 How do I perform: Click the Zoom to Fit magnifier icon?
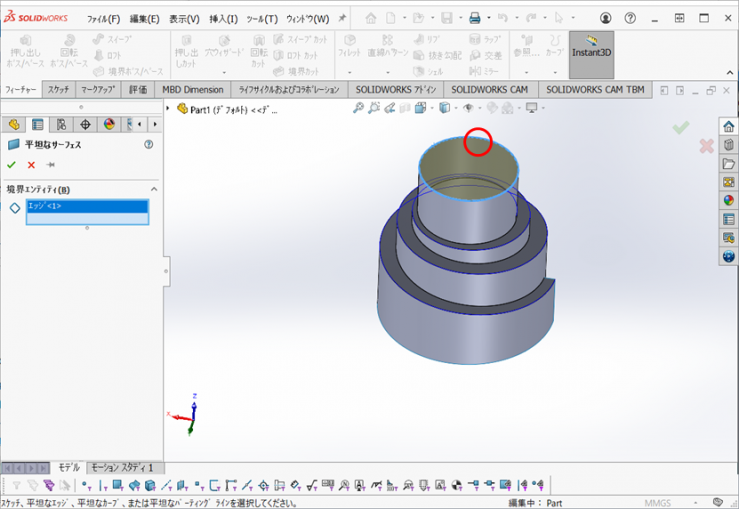pos(359,108)
